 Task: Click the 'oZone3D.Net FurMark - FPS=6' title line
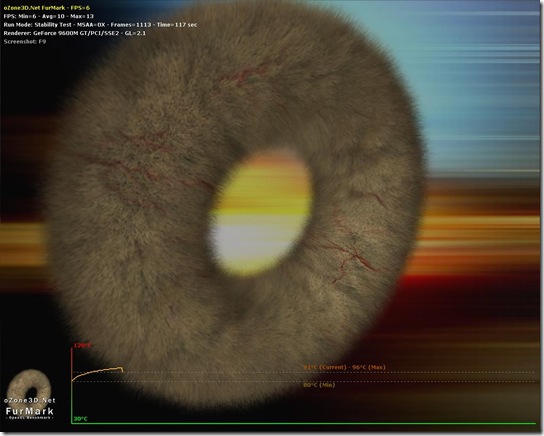[x=47, y=8]
